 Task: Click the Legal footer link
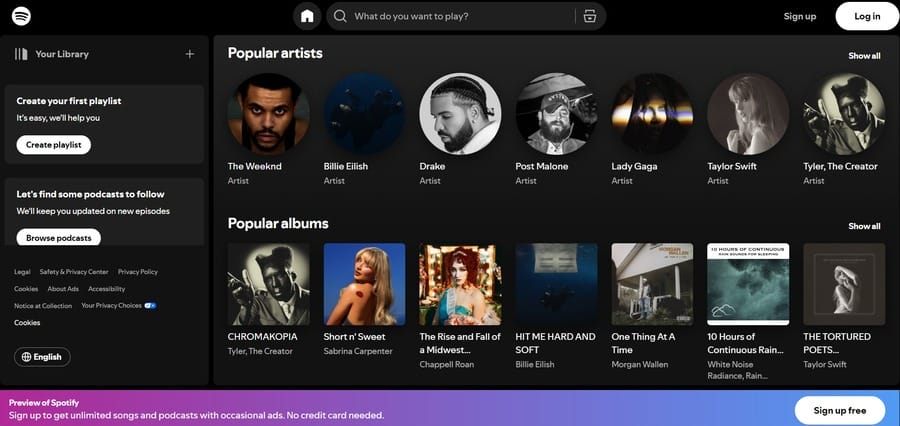point(22,272)
